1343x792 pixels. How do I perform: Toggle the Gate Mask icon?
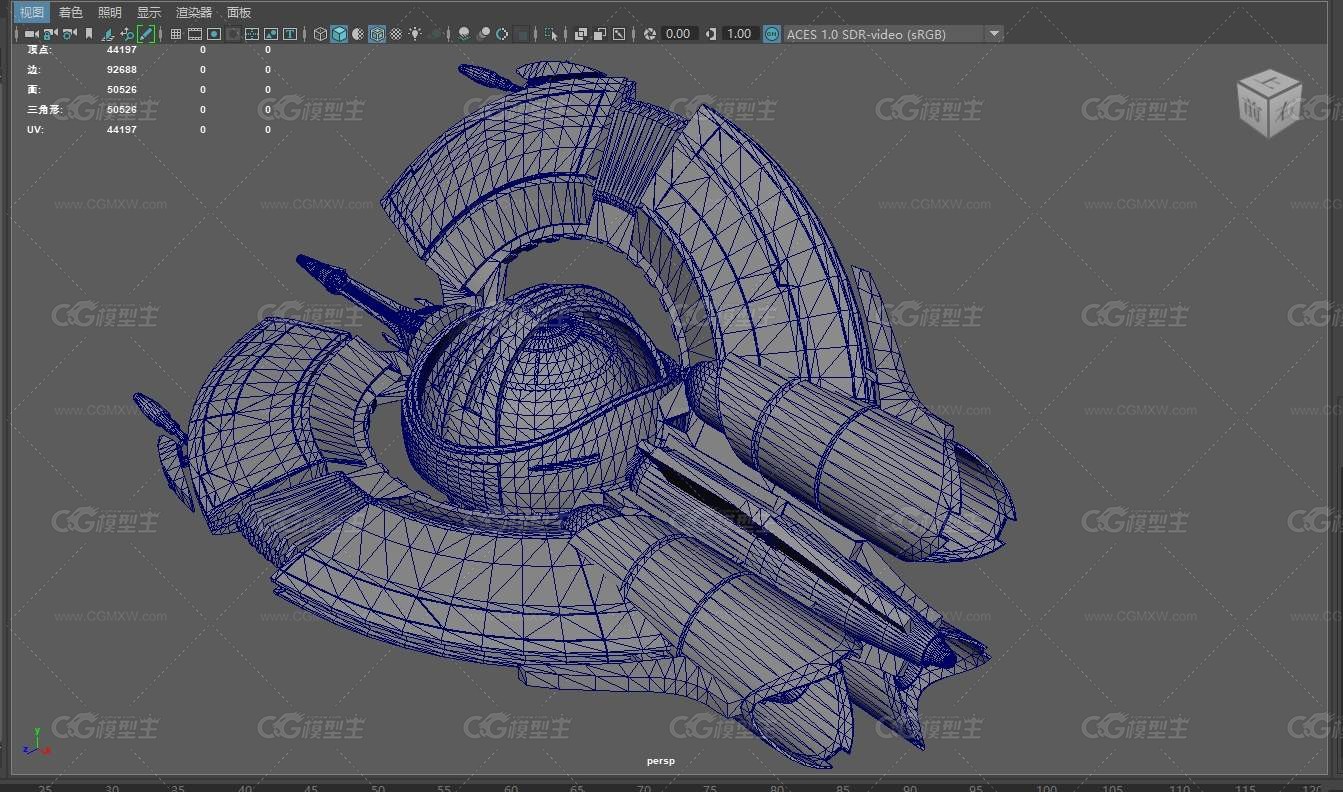233,34
